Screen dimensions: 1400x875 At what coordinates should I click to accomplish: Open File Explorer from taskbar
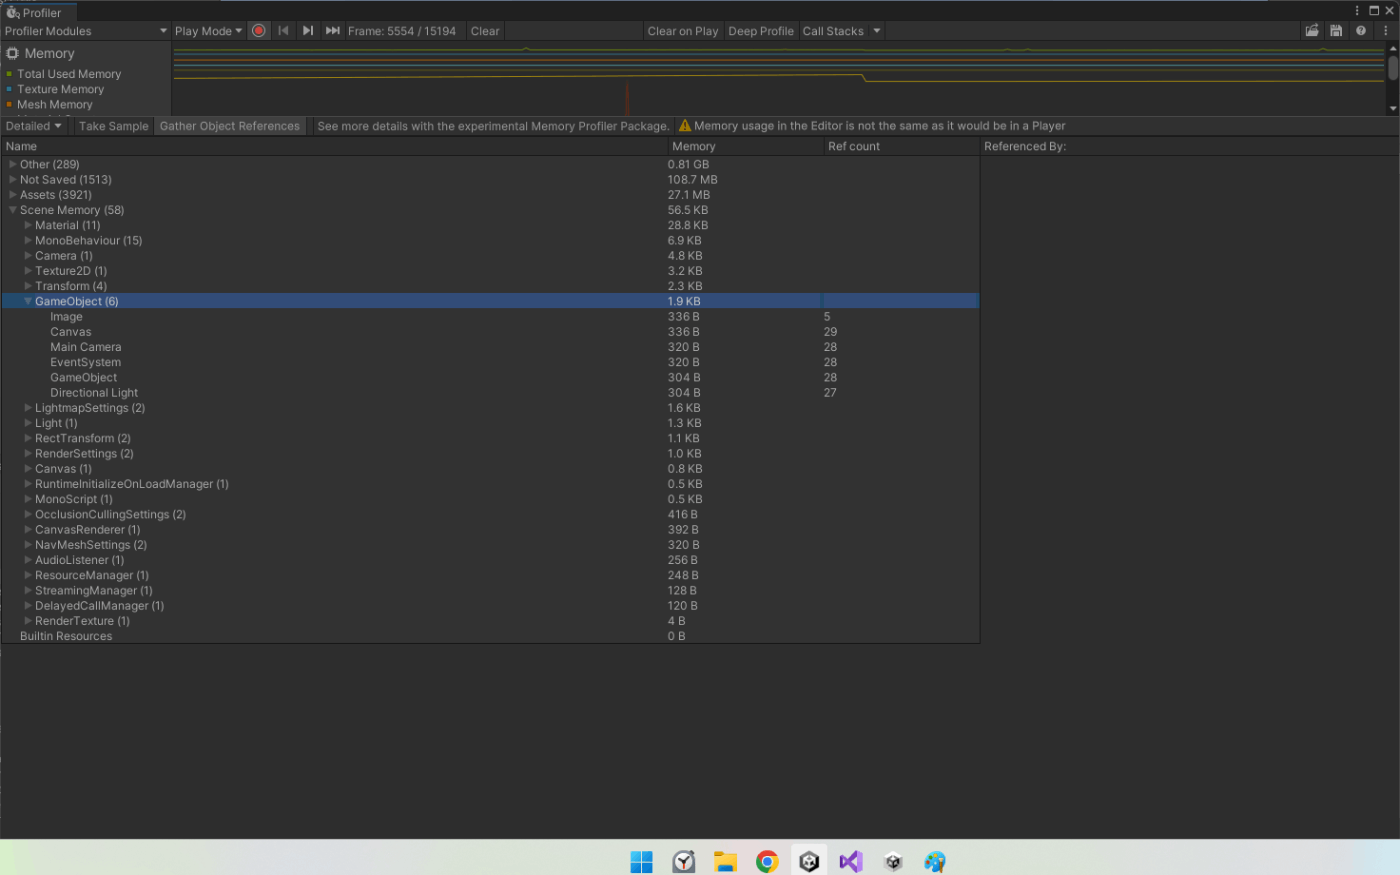point(725,861)
